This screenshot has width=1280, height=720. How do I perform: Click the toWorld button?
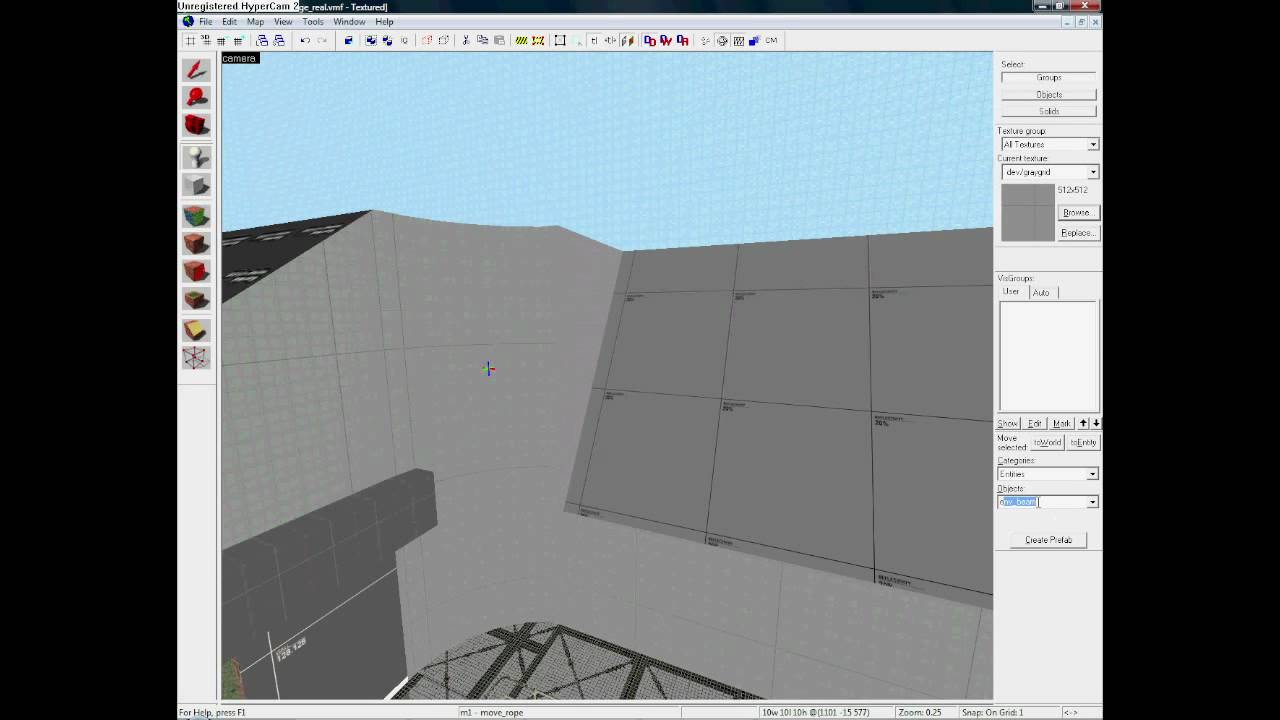[x=1047, y=442]
